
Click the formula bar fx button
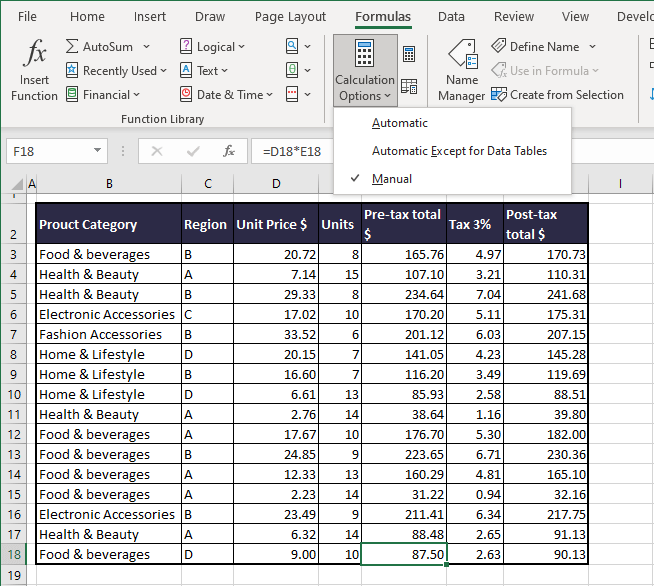point(229,151)
